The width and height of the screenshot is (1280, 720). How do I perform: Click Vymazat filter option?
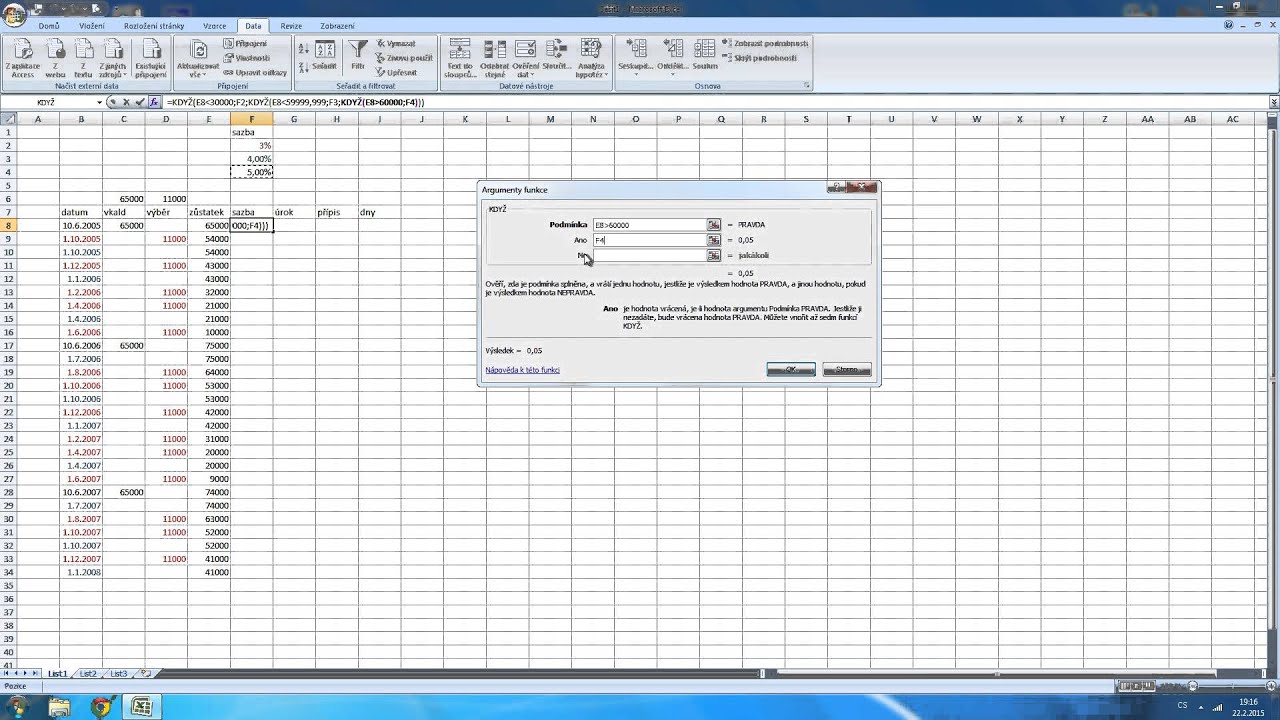pos(396,44)
